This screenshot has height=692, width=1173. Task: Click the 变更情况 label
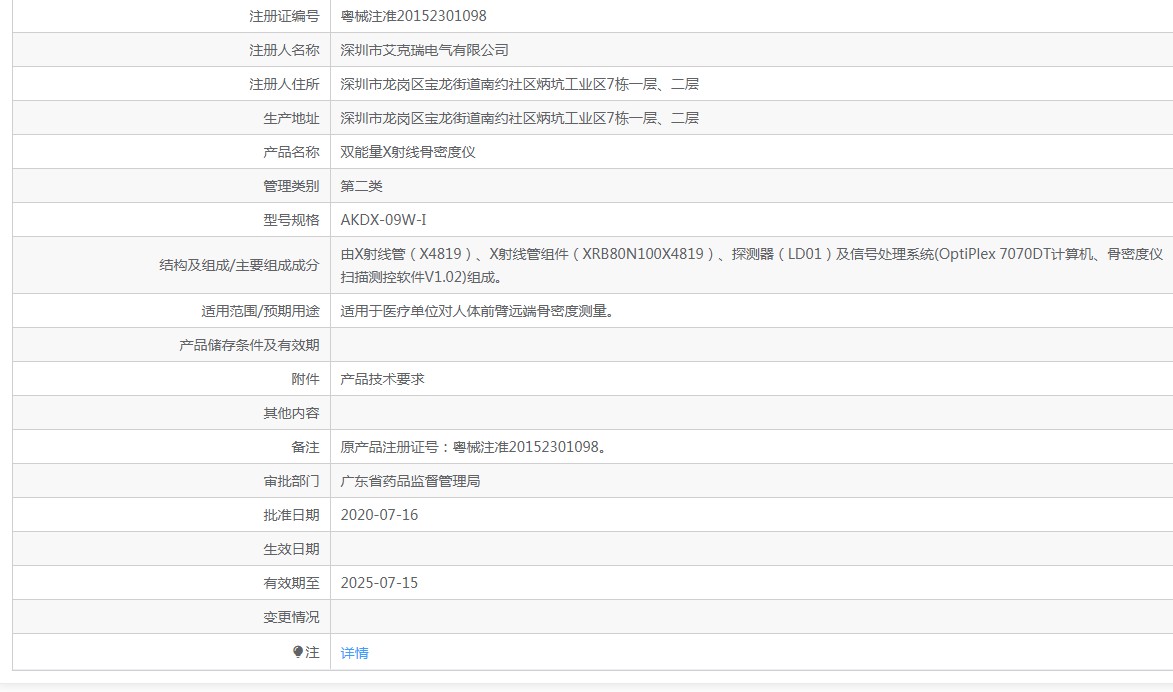click(291, 617)
